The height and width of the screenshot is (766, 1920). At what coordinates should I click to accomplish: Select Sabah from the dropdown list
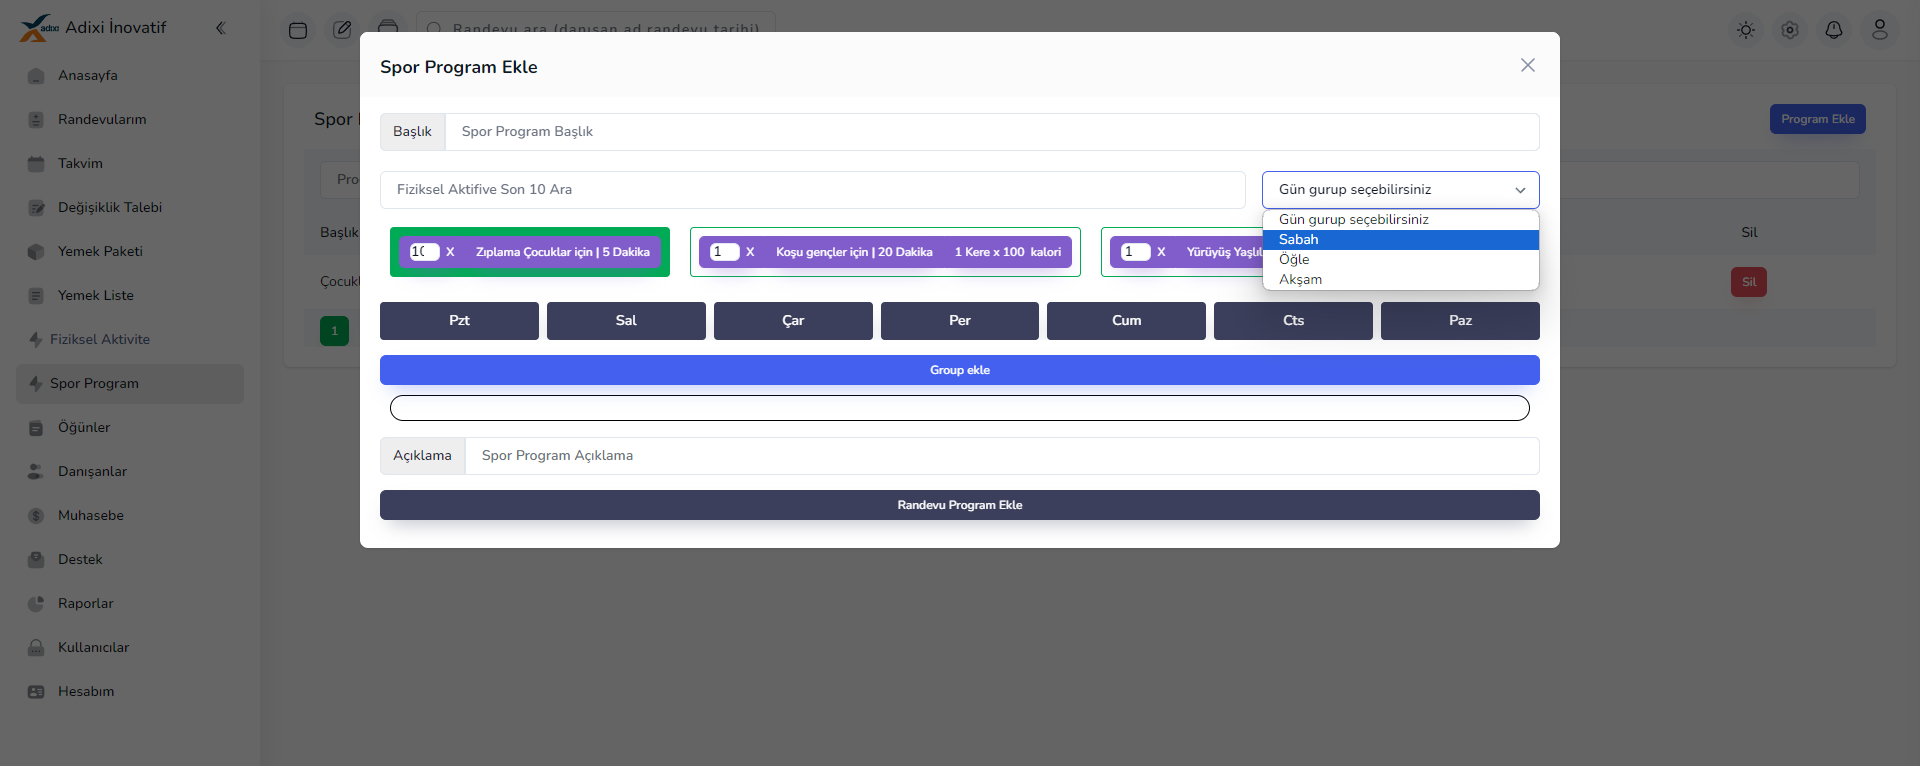pyautogui.click(x=1400, y=240)
